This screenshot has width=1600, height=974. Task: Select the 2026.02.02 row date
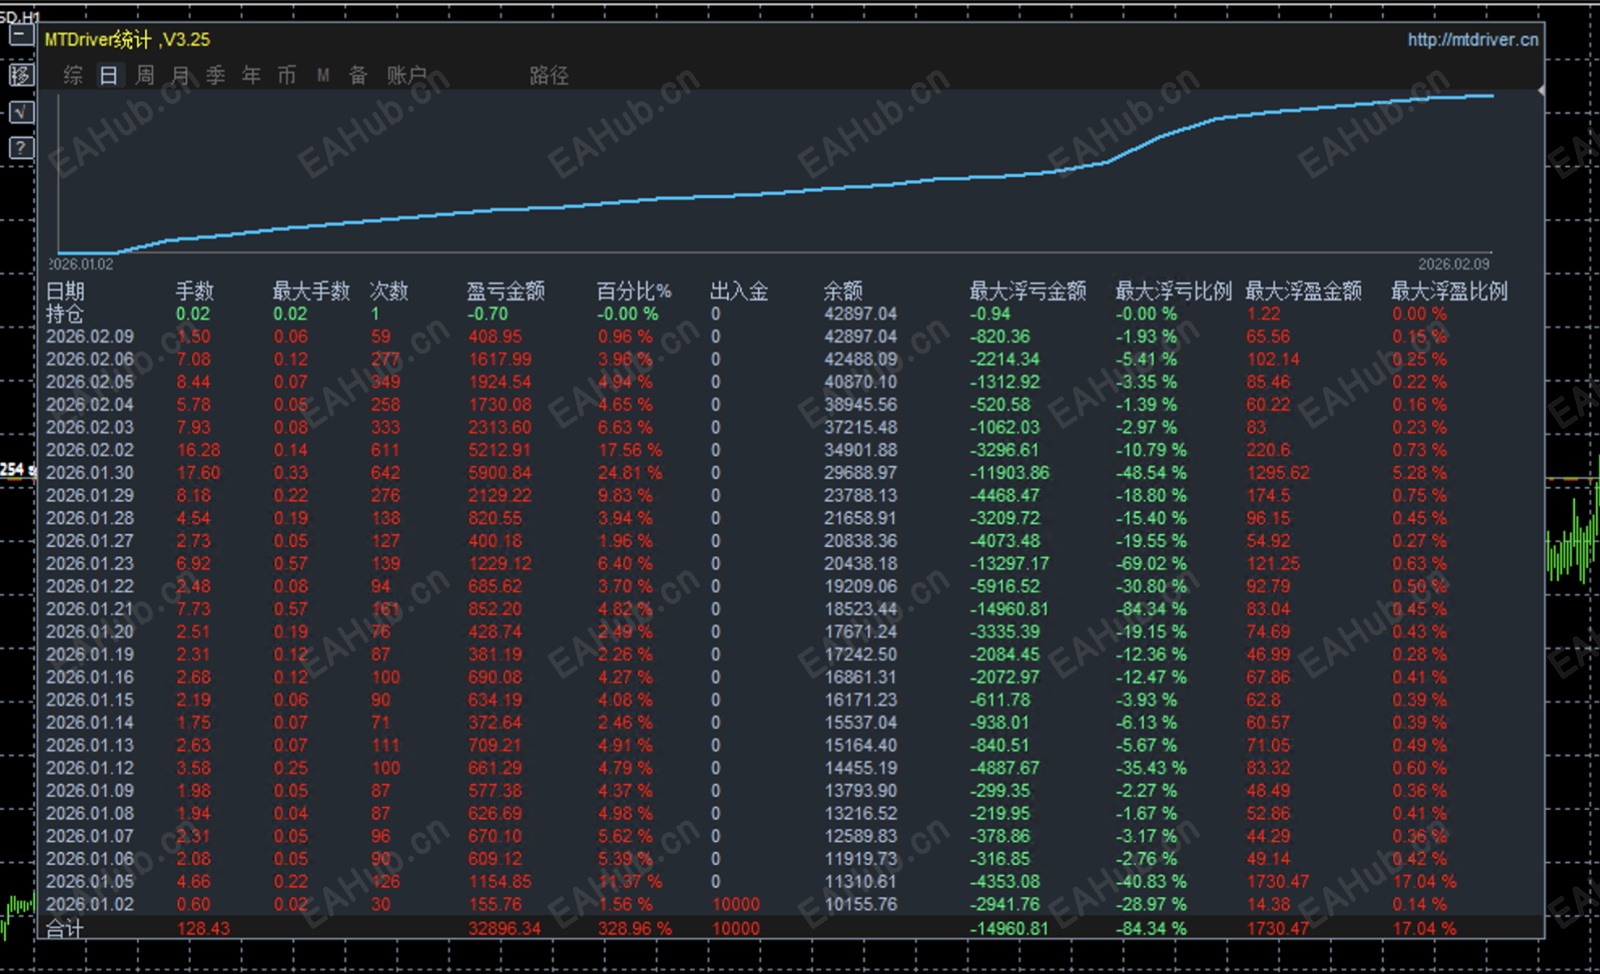[90, 450]
